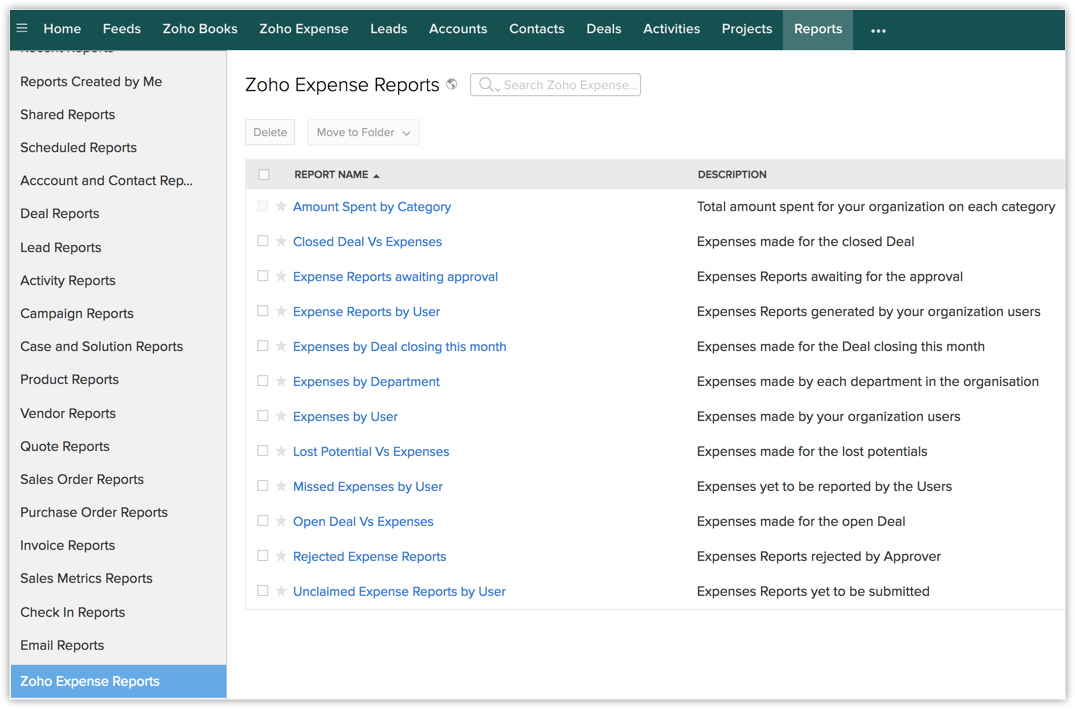
Task: Click the Description column header
Action: (x=732, y=175)
